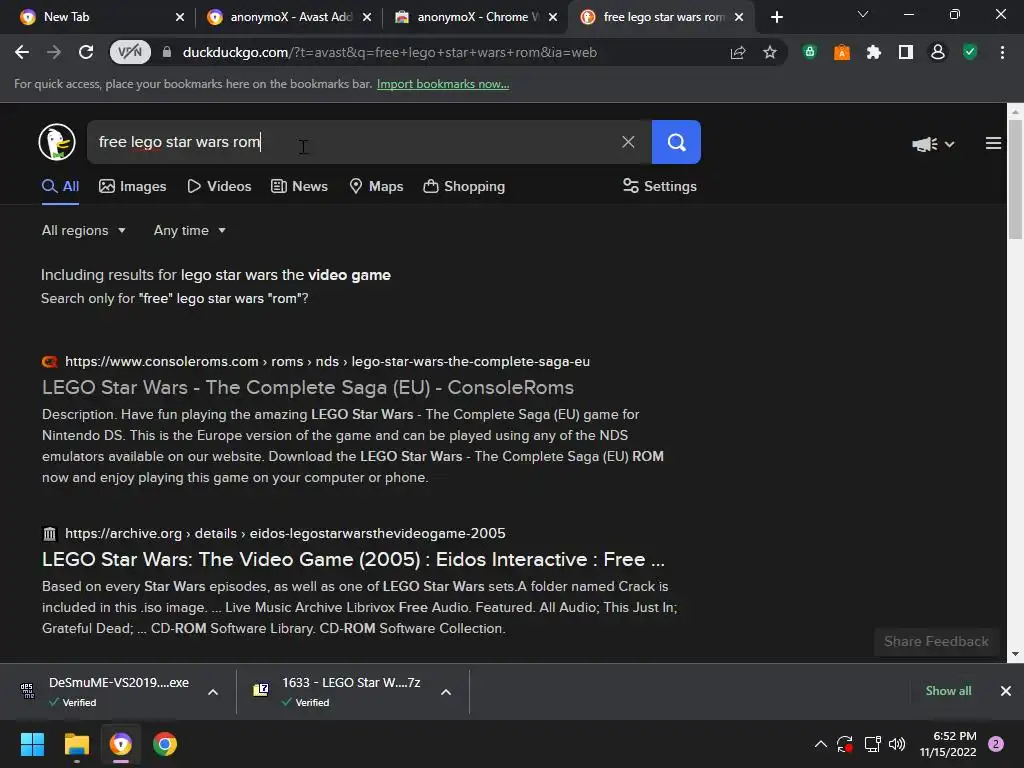Open the orange Avast shopping extension
This screenshot has height=768, width=1024.
842,52
